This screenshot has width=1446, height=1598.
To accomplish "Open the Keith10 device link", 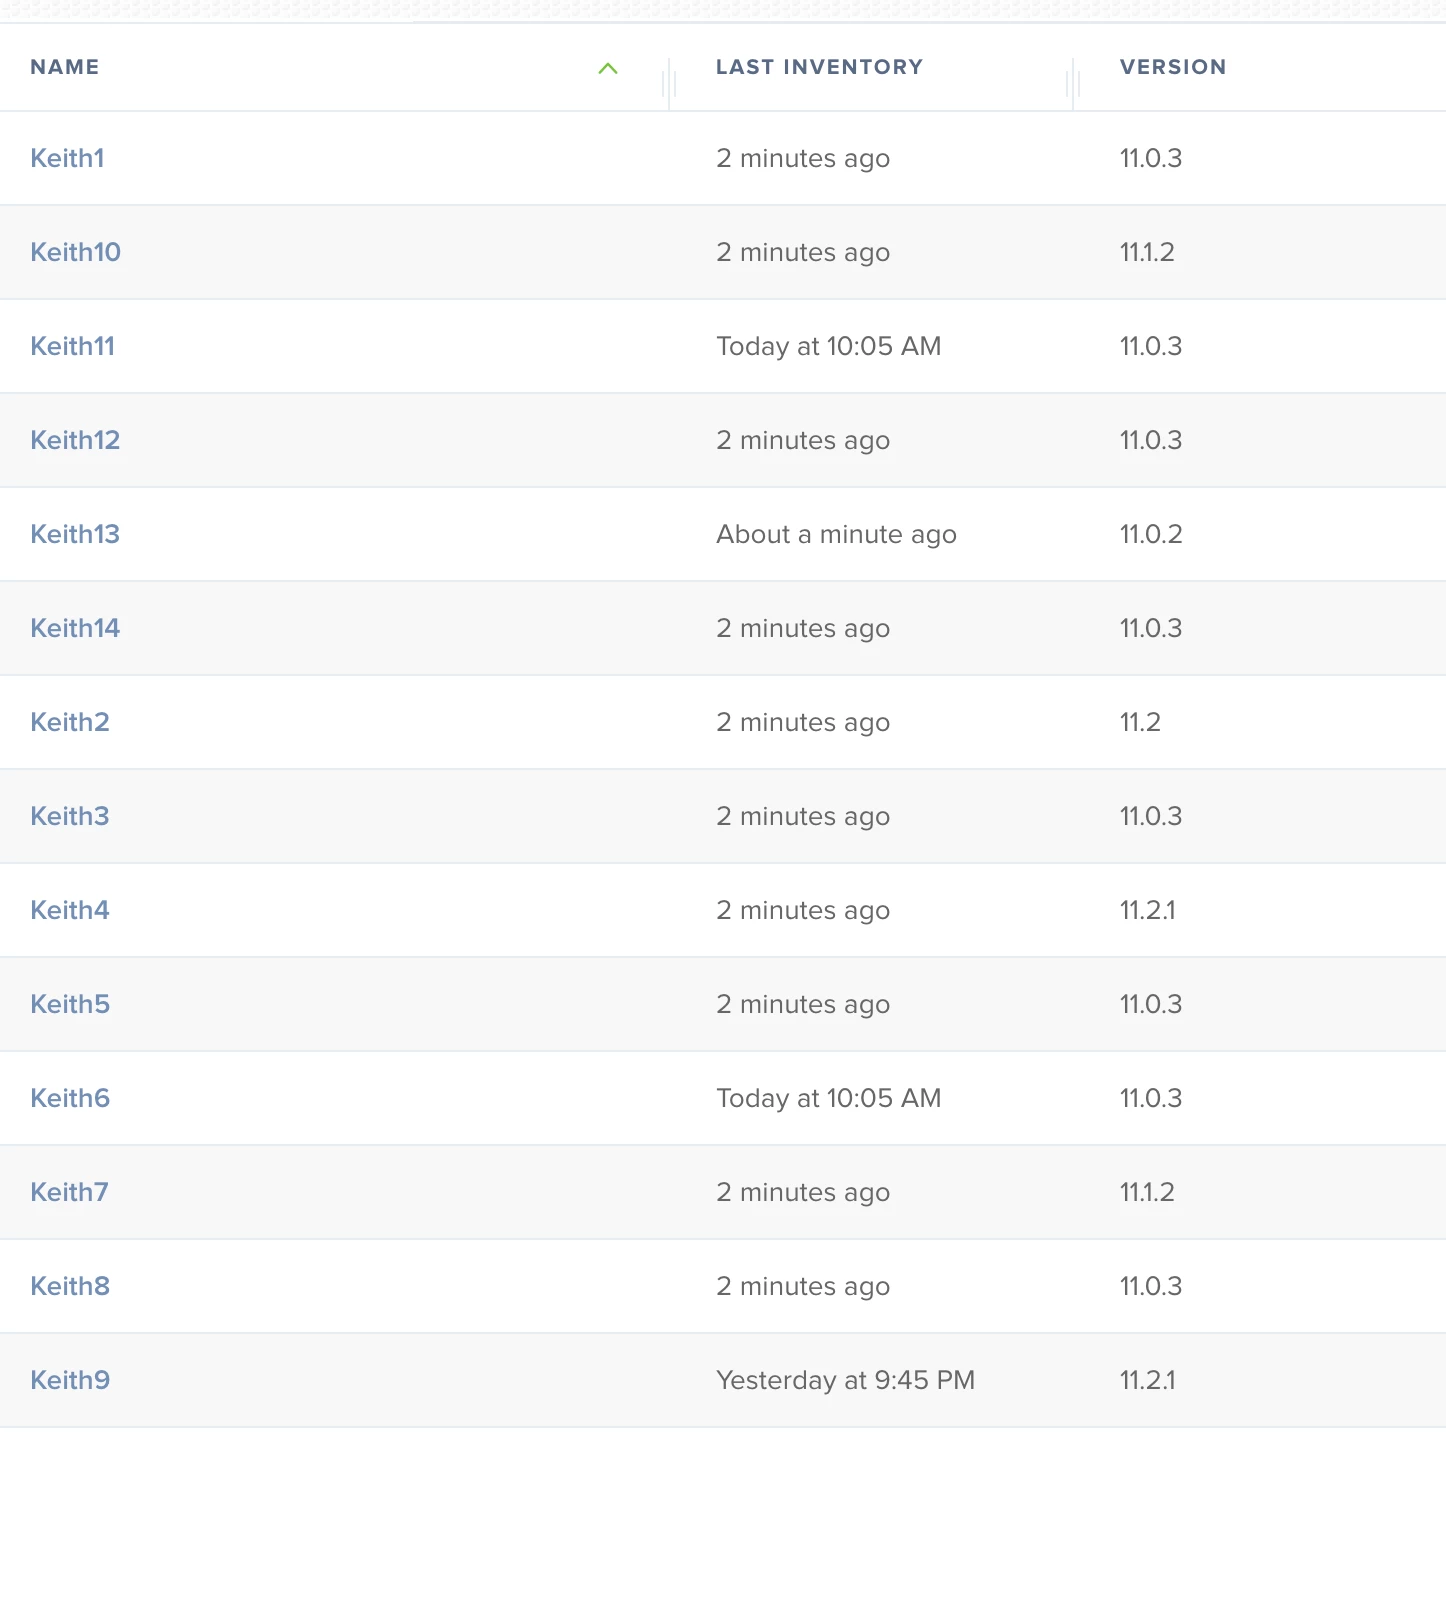I will pyautogui.click(x=76, y=252).
